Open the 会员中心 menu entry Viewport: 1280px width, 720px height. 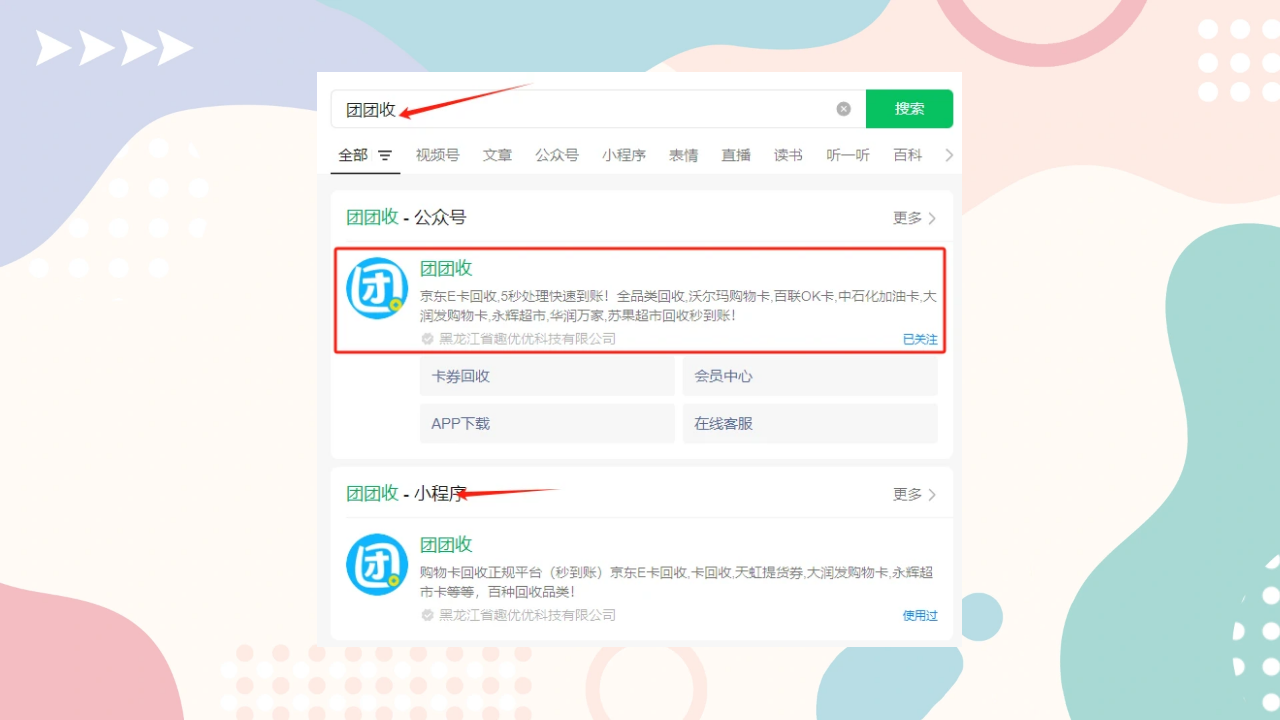tap(810, 376)
